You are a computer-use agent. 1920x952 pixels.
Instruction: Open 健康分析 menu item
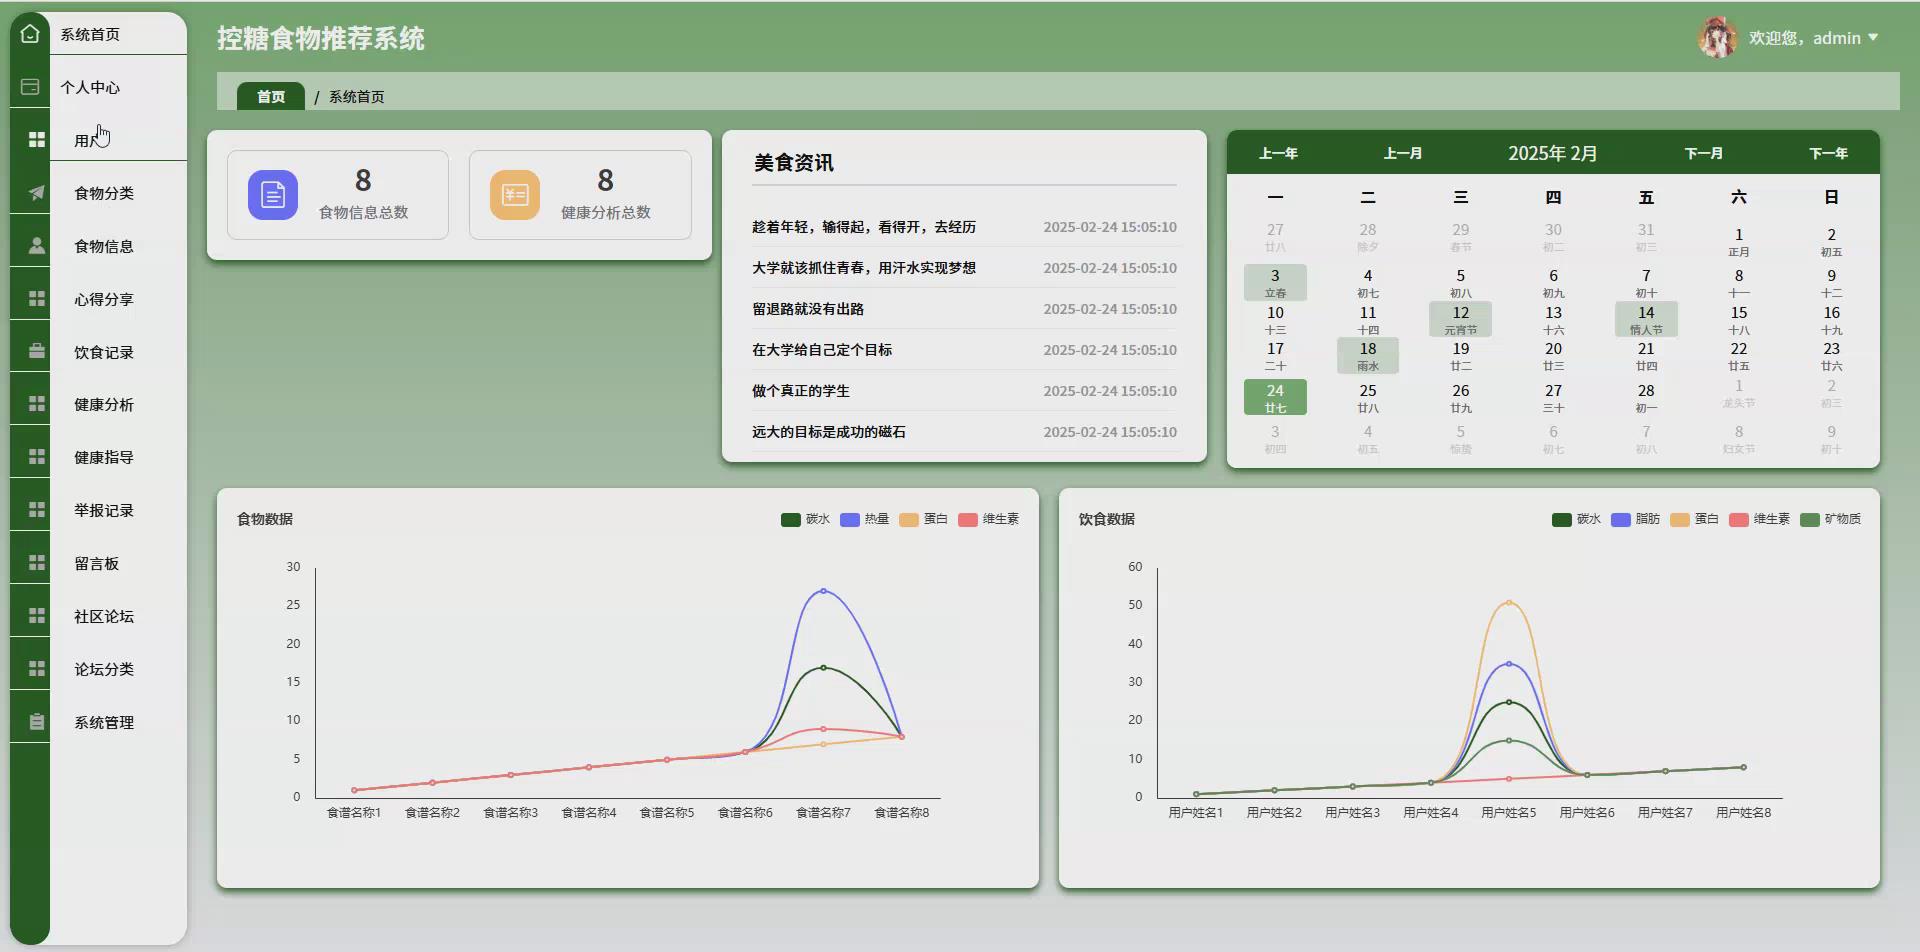tap(104, 404)
